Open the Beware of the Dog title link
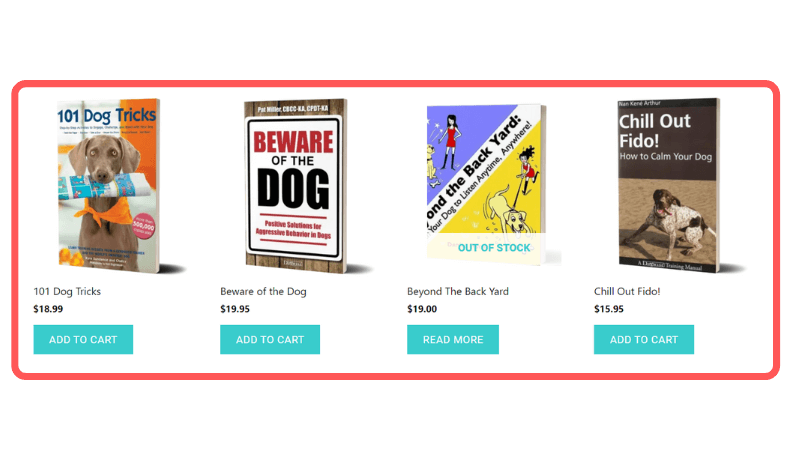This screenshot has height=450, width=800. tap(263, 291)
